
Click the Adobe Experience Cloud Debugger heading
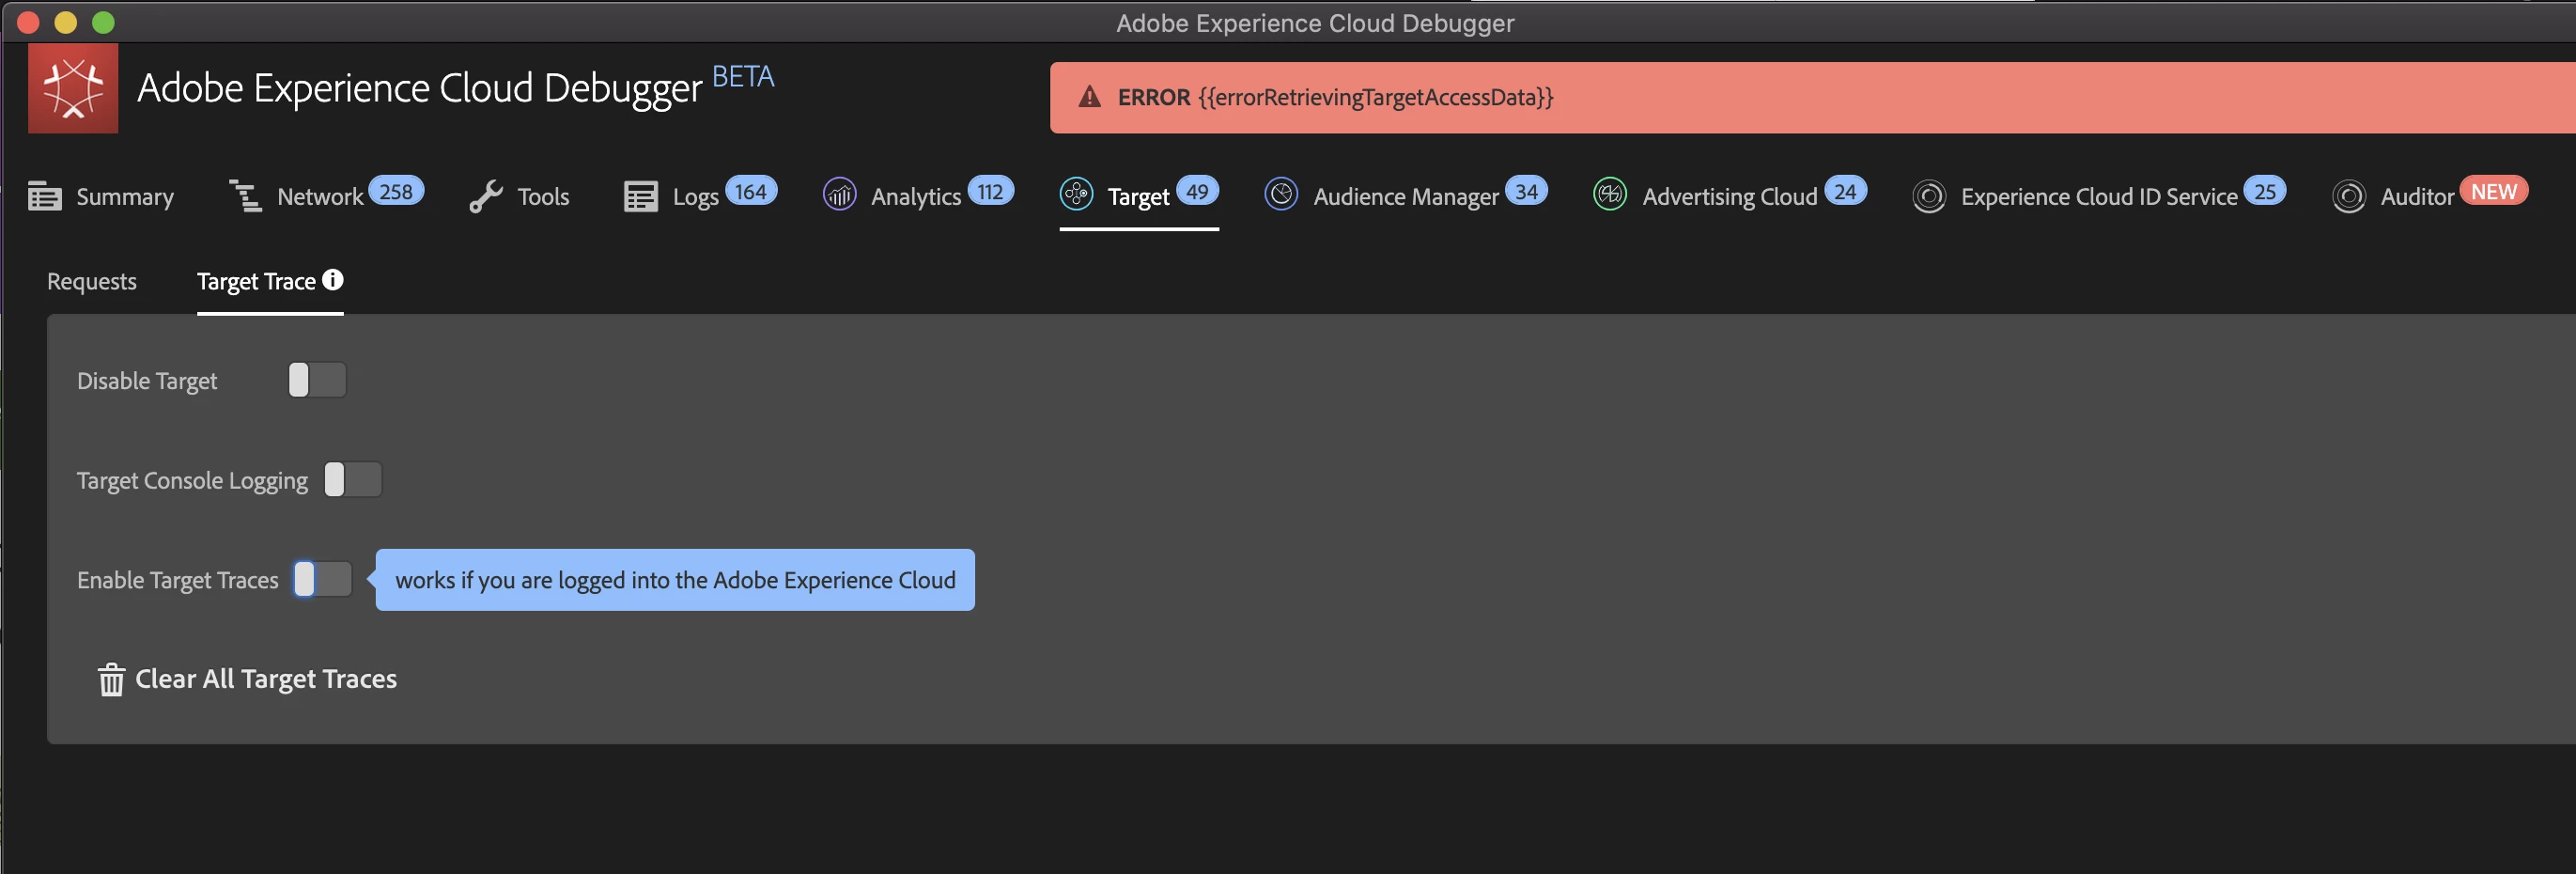[x=420, y=88]
